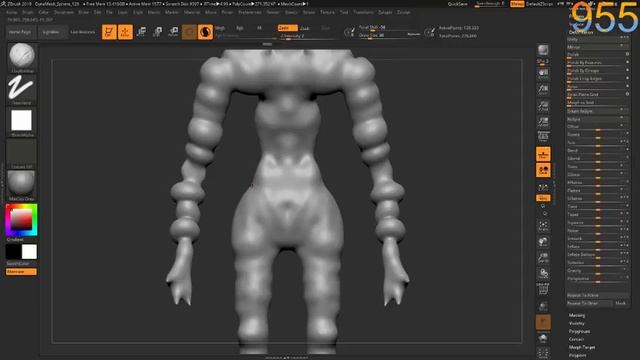The image size is (640, 360).
Task: Expand the Contact section
Action: tap(576, 339)
